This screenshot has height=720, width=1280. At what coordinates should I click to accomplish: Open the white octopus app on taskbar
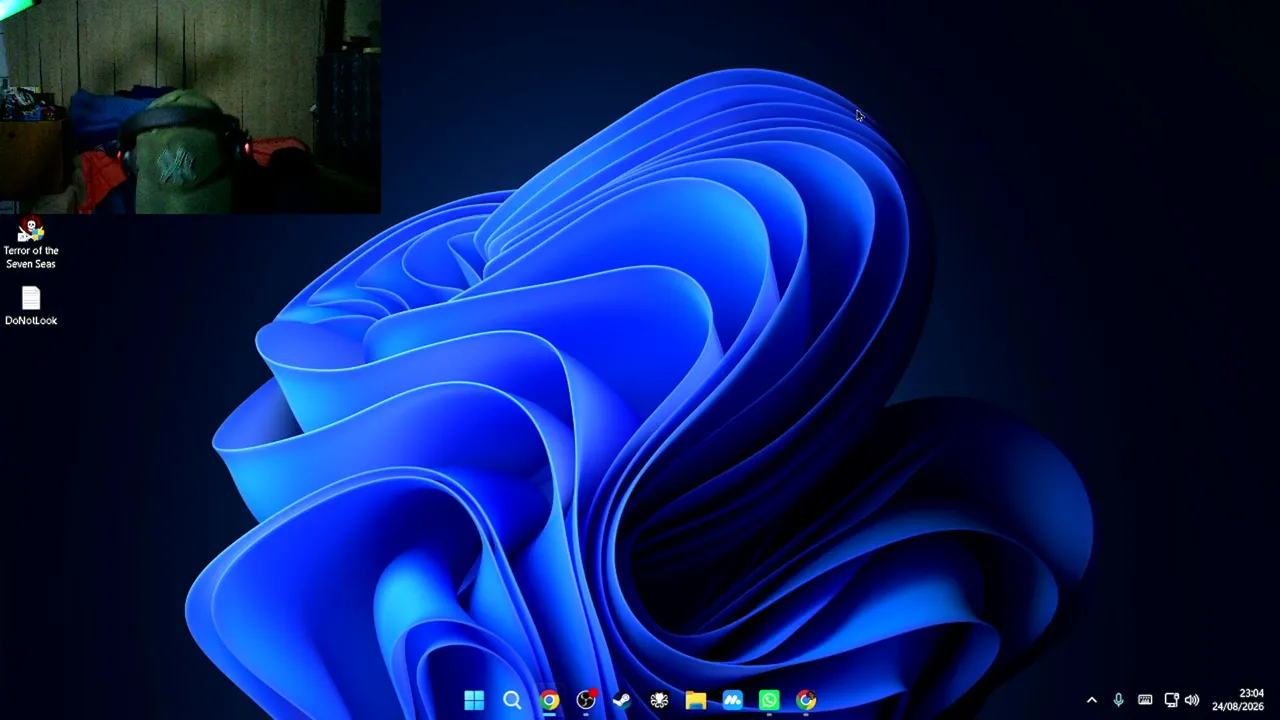(x=659, y=701)
